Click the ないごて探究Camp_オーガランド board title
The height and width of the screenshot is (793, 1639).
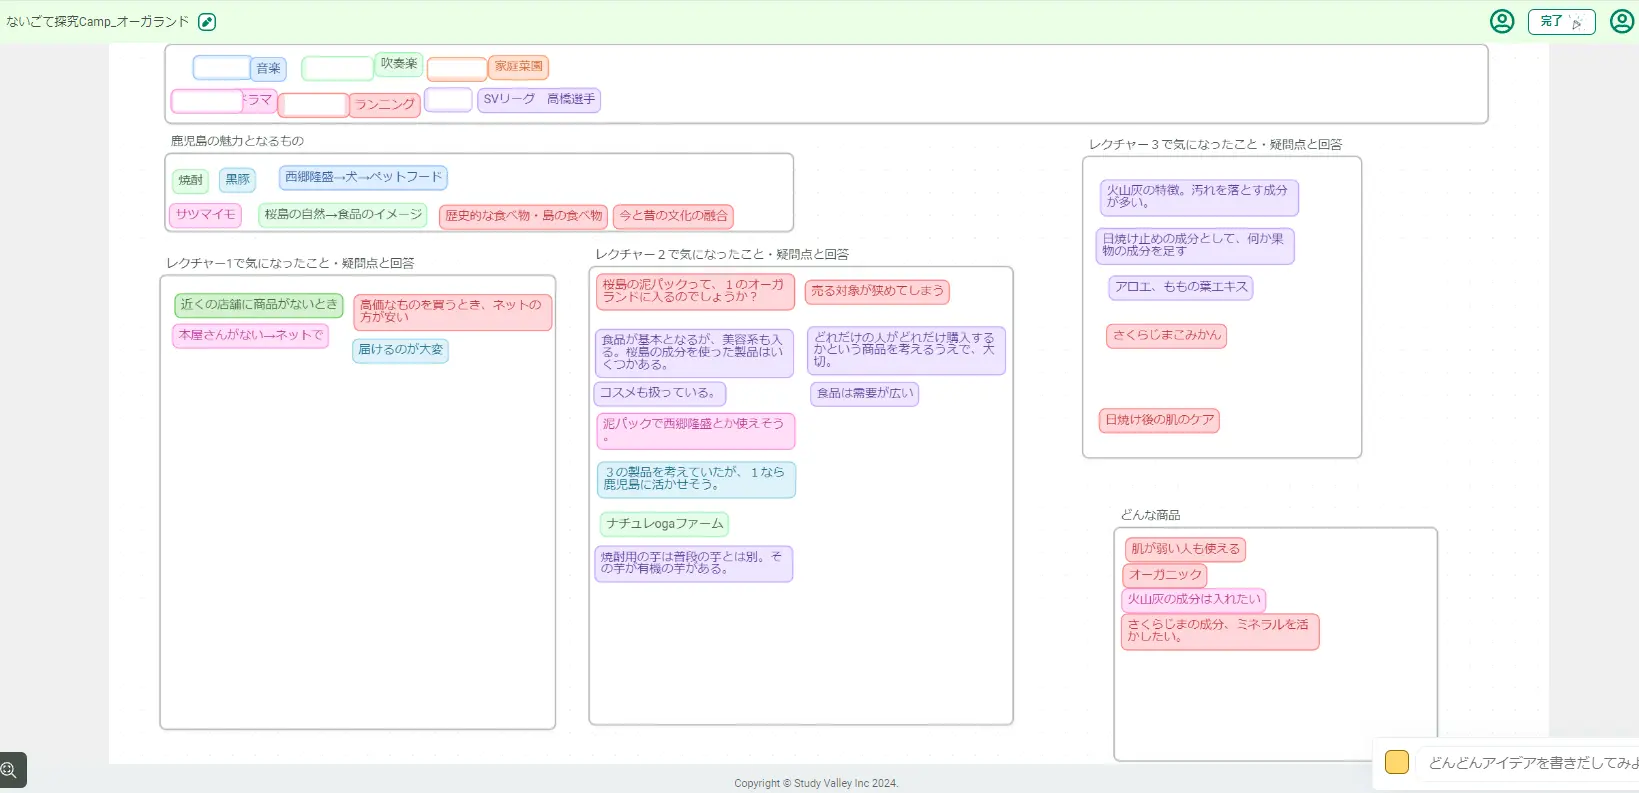point(97,22)
